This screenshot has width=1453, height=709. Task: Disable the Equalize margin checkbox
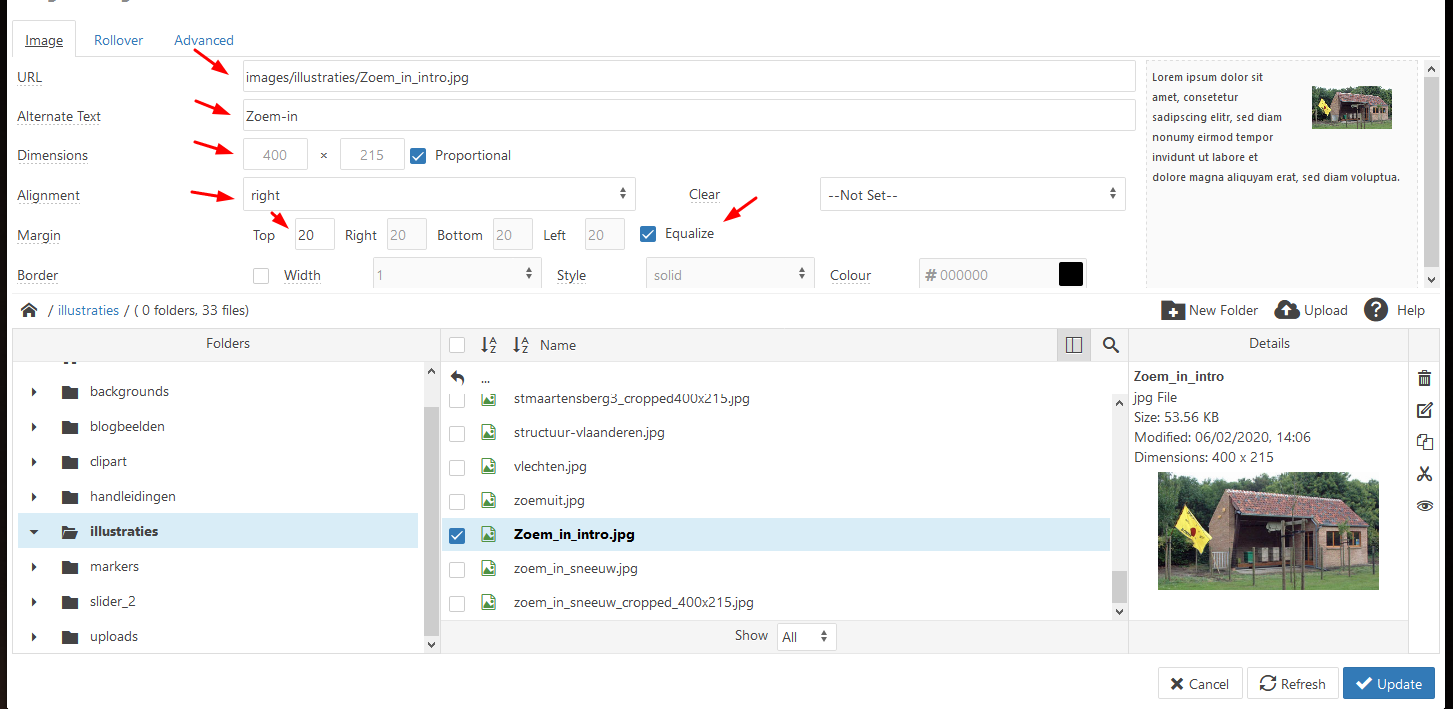point(648,234)
